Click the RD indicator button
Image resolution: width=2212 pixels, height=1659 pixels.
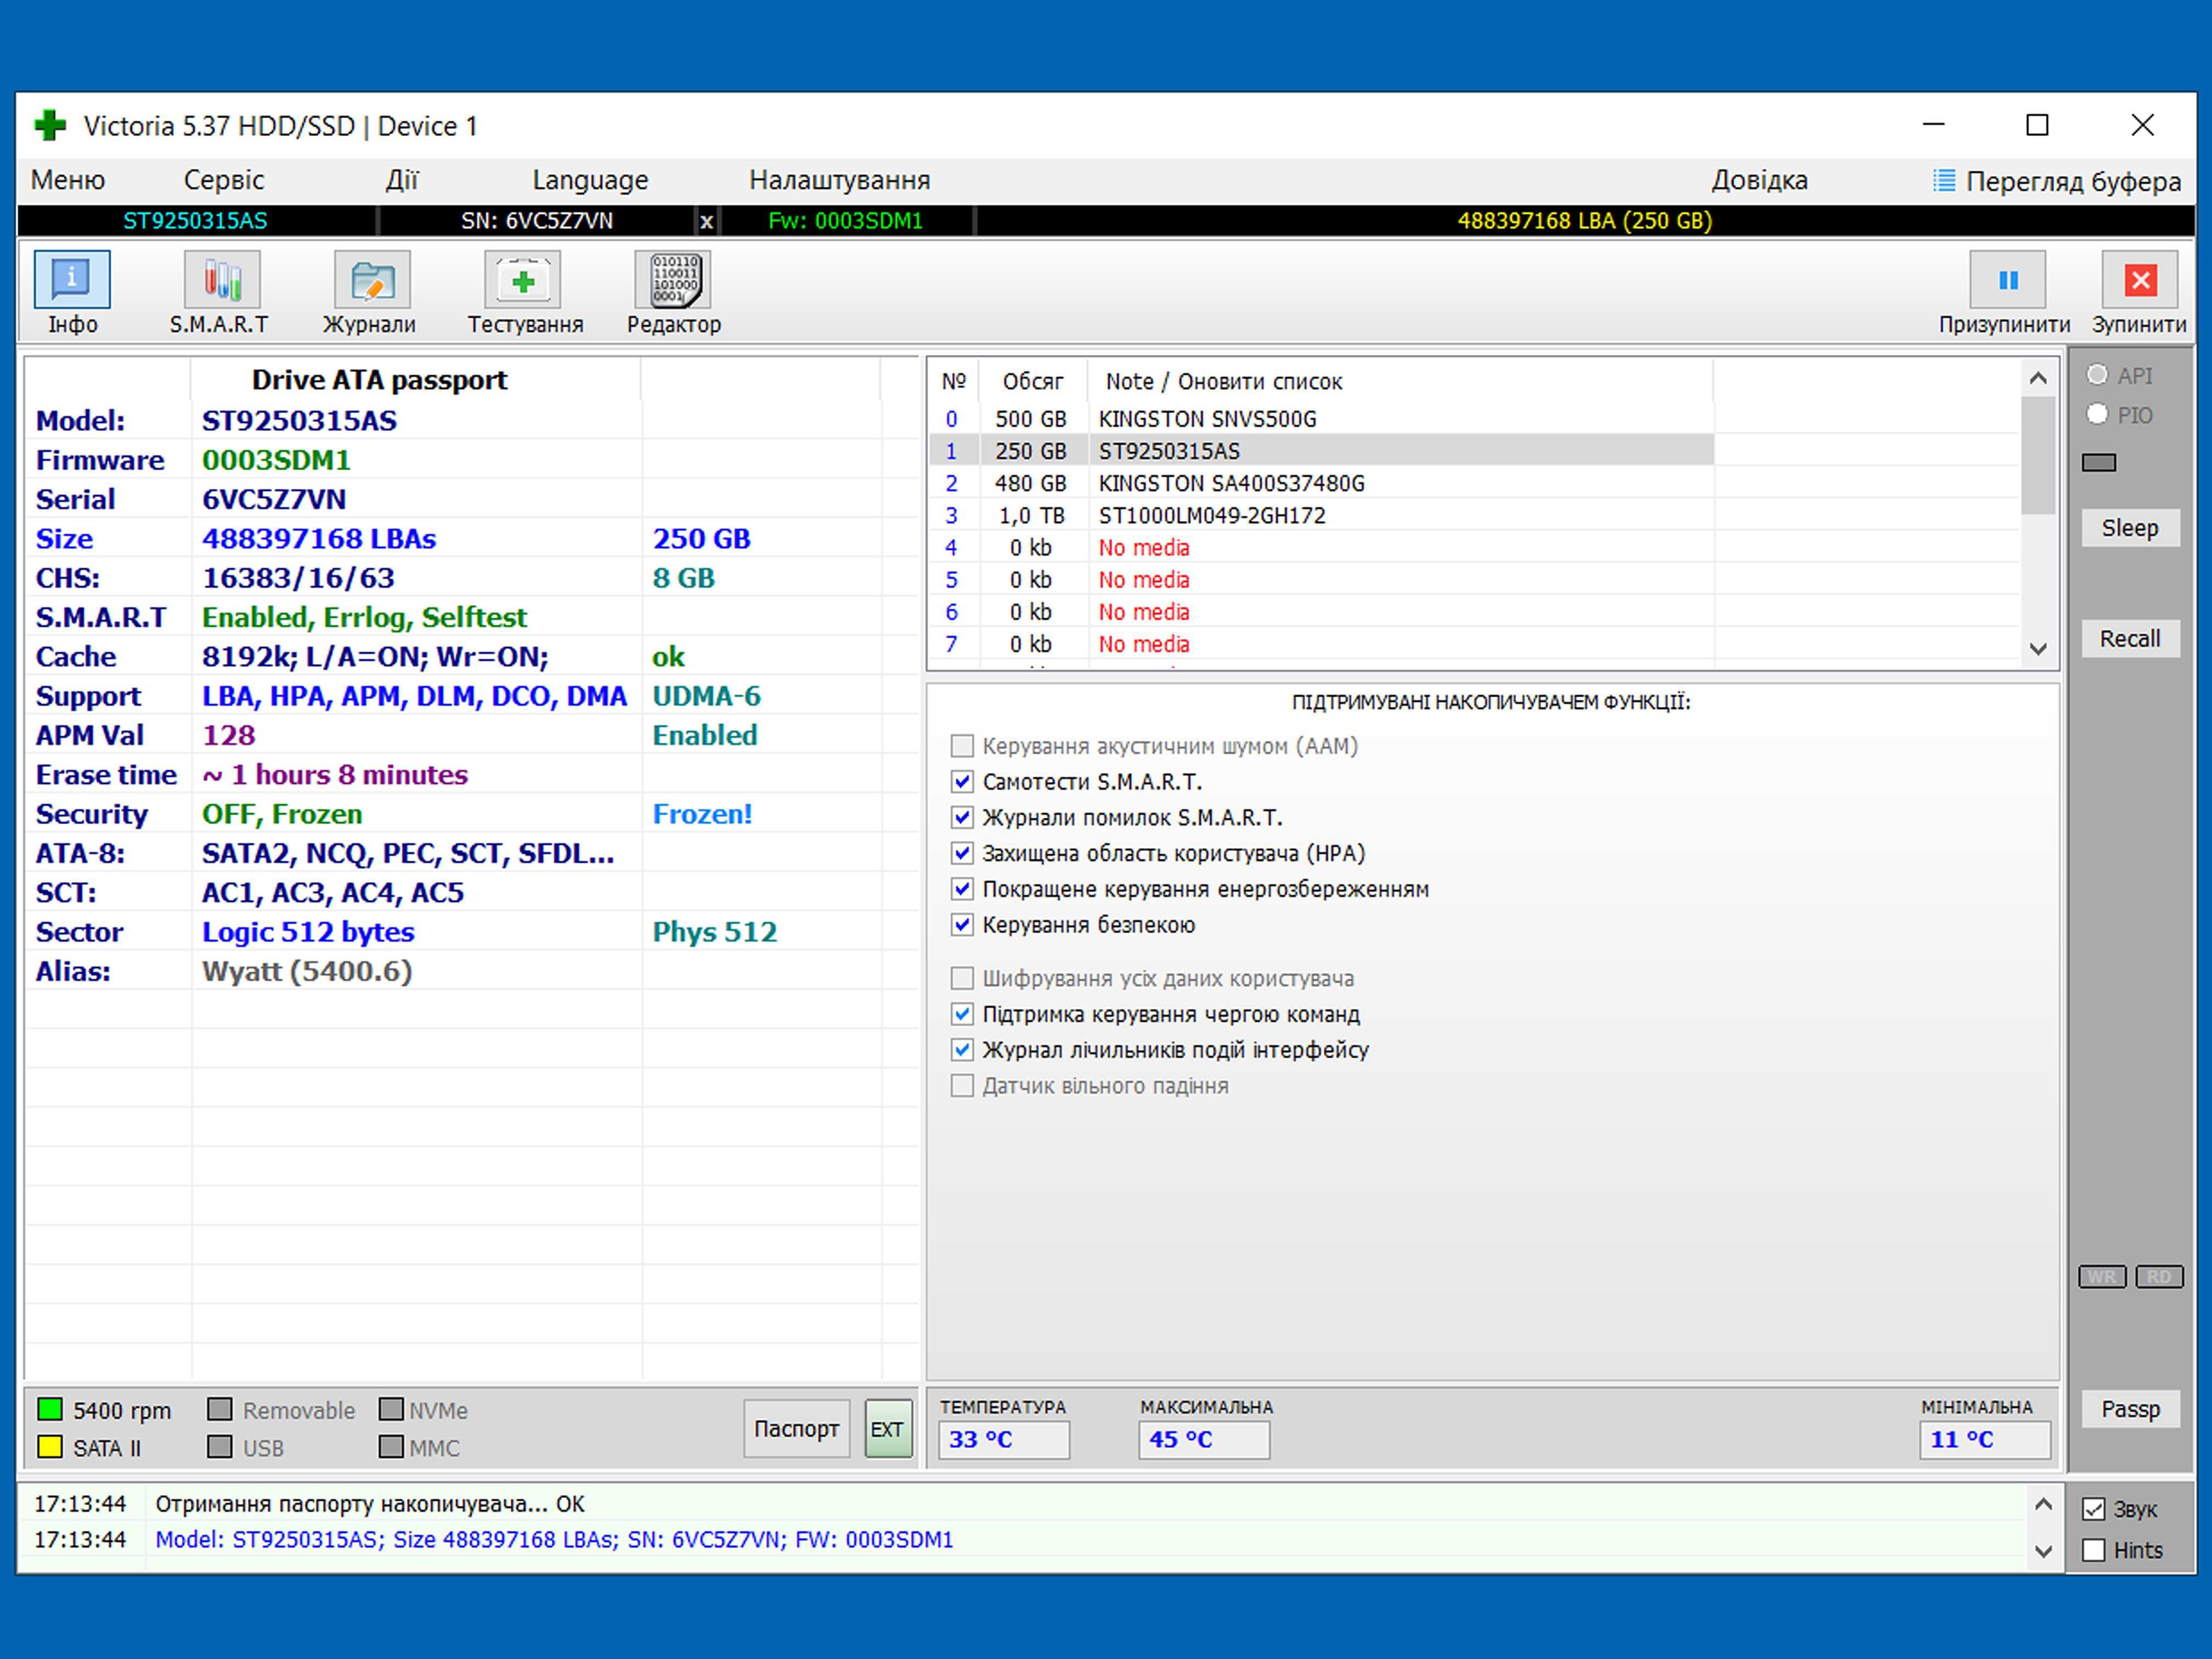(x=2159, y=1277)
